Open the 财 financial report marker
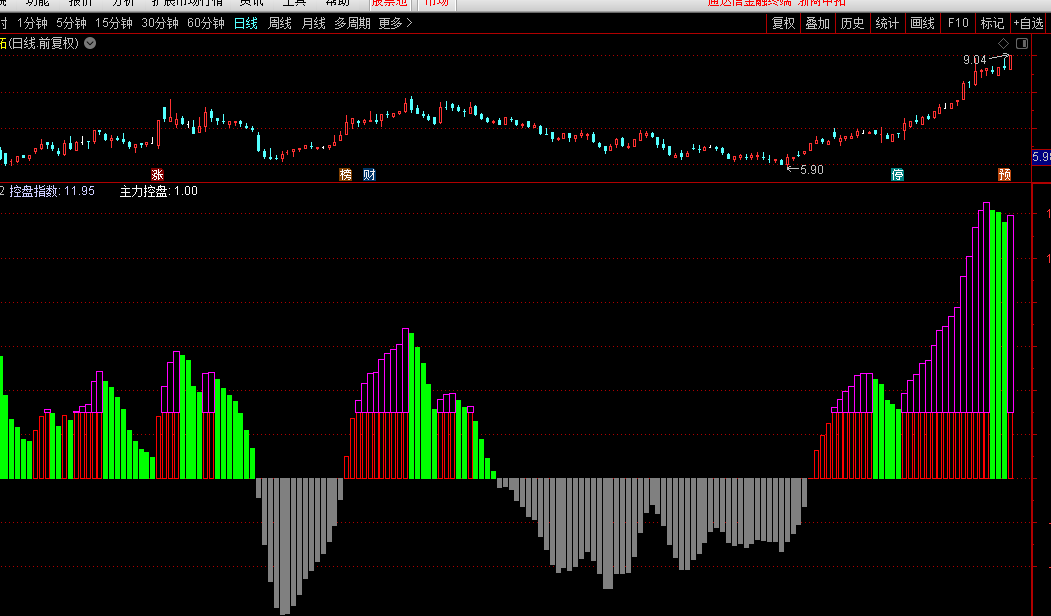This screenshot has width=1051, height=616. [369, 174]
